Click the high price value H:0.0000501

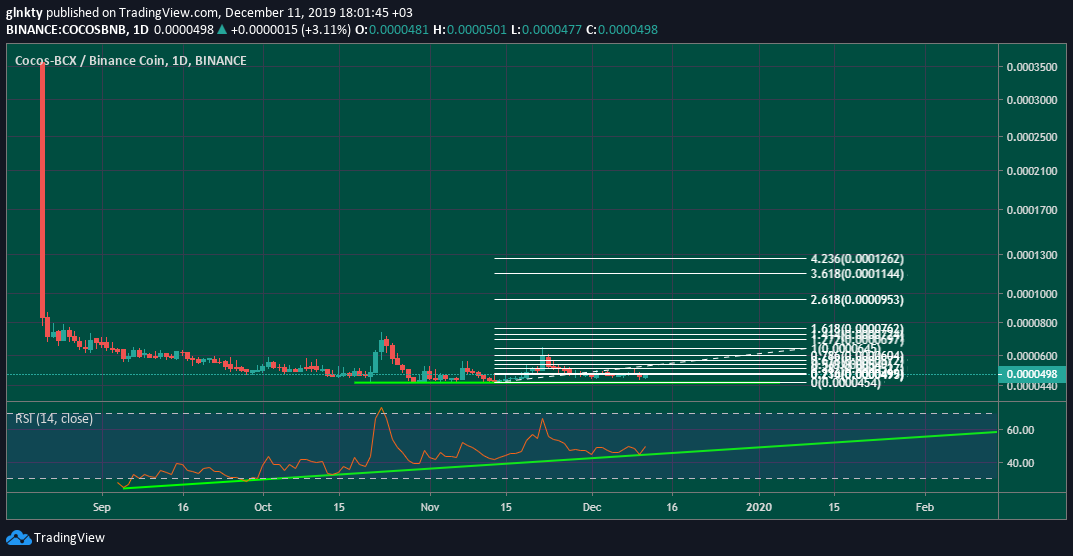point(469,29)
